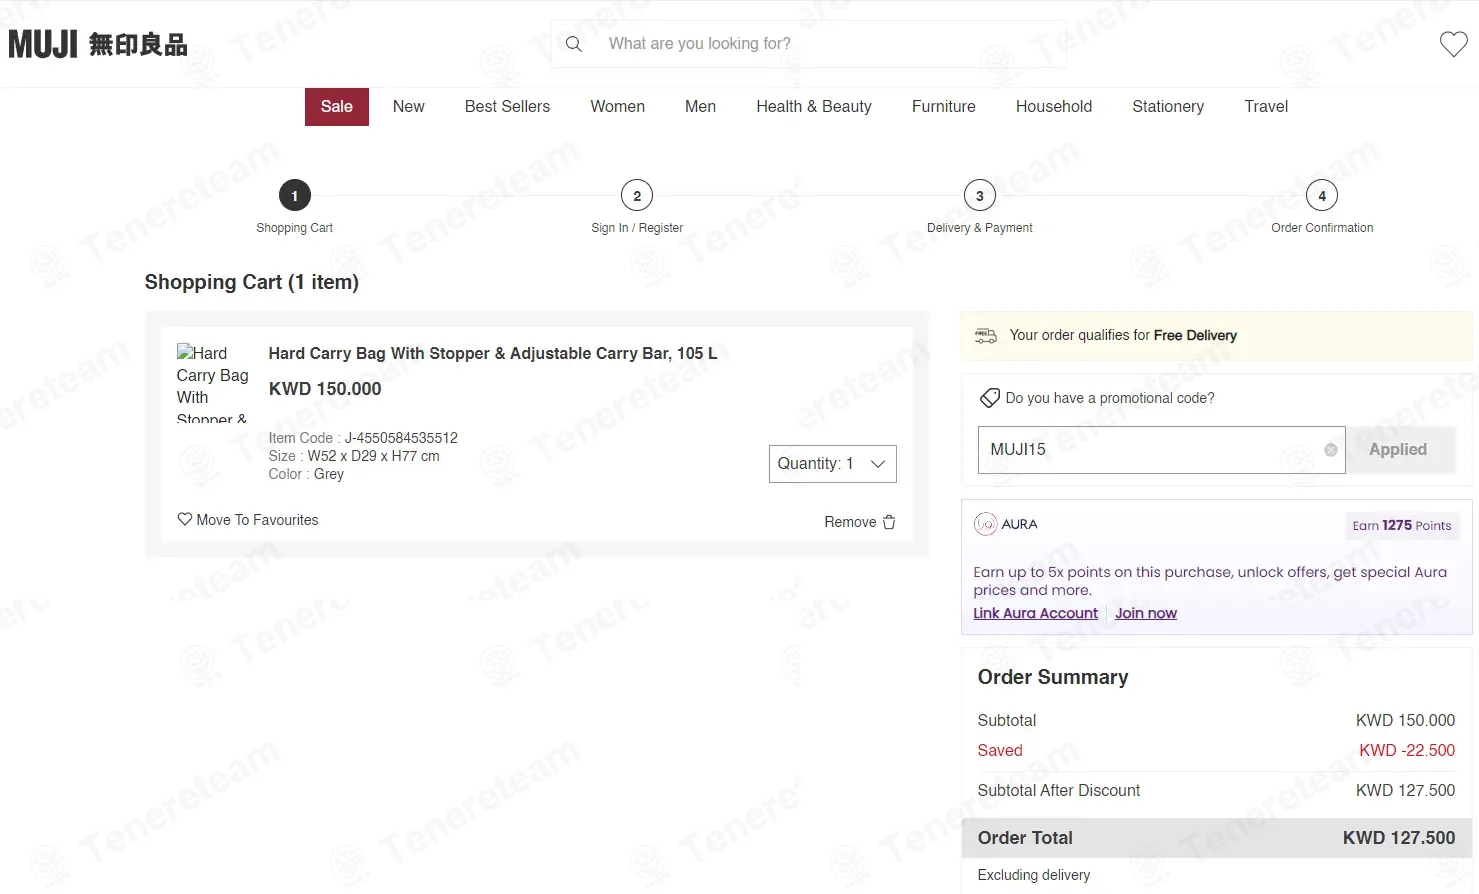The height and width of the screenshot is (894, 1479).
Task: Click the promotional code input field
Action: pos(1161,450)
